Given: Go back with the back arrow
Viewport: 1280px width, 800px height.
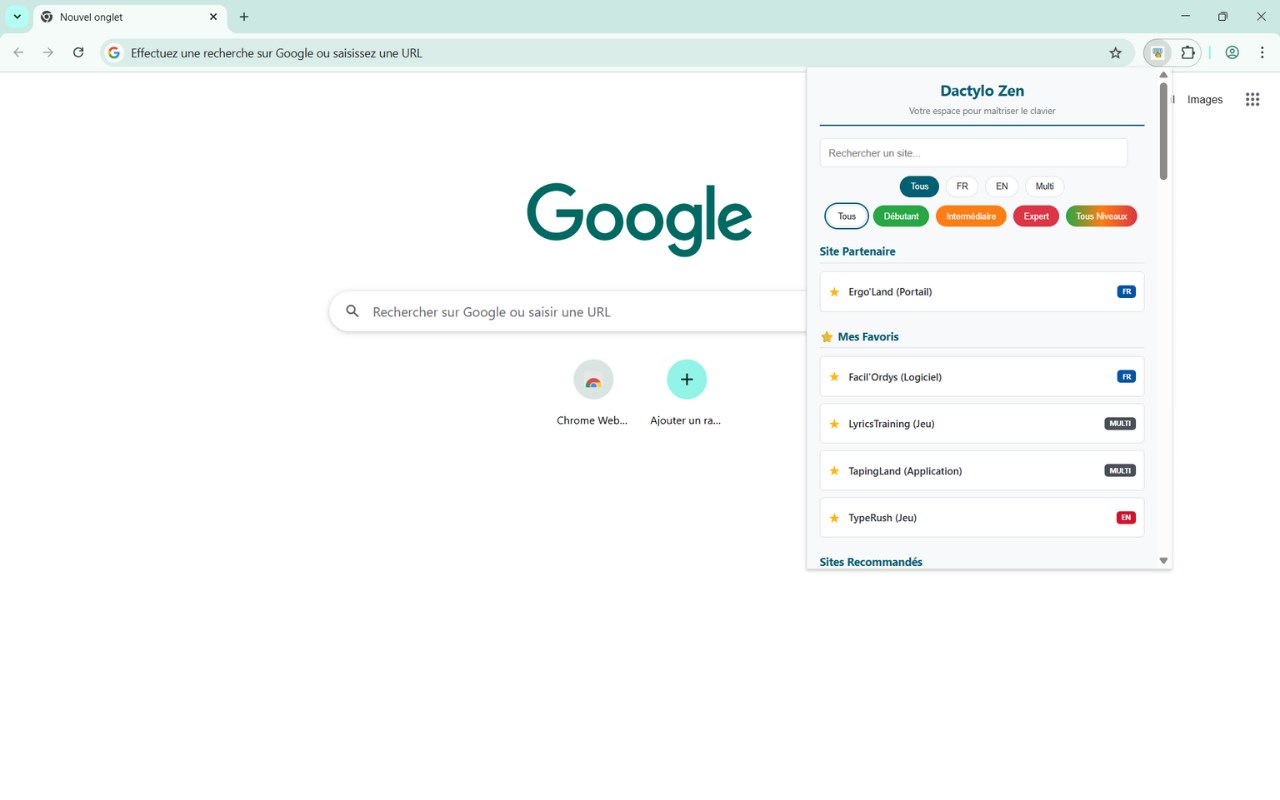Looking at the screenshot, I should [x=18, y=53].
